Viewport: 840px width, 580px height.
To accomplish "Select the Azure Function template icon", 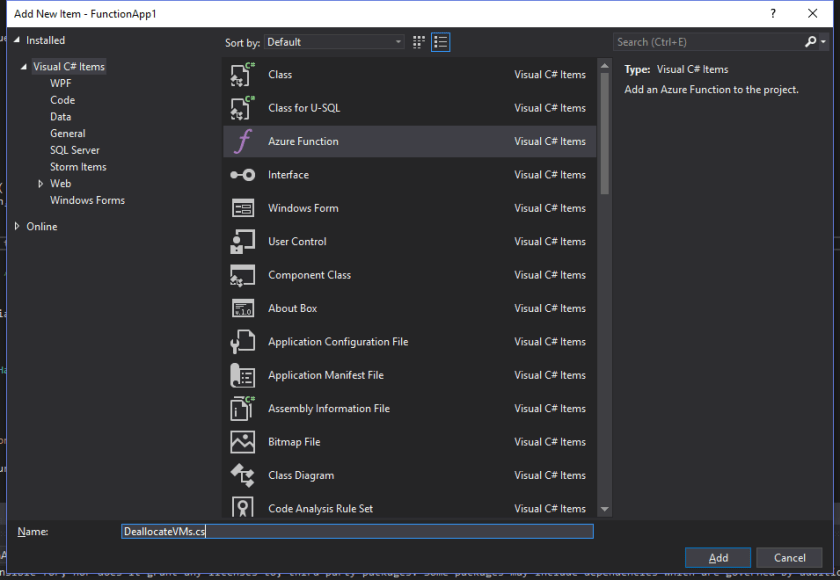I will tap(243, 142).
